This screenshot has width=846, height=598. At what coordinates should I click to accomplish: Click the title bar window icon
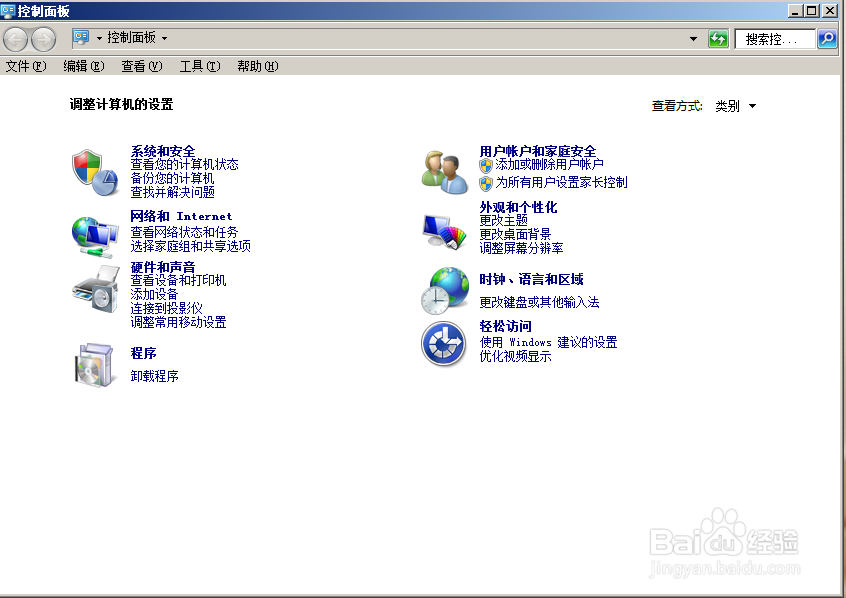coord(8,10)
